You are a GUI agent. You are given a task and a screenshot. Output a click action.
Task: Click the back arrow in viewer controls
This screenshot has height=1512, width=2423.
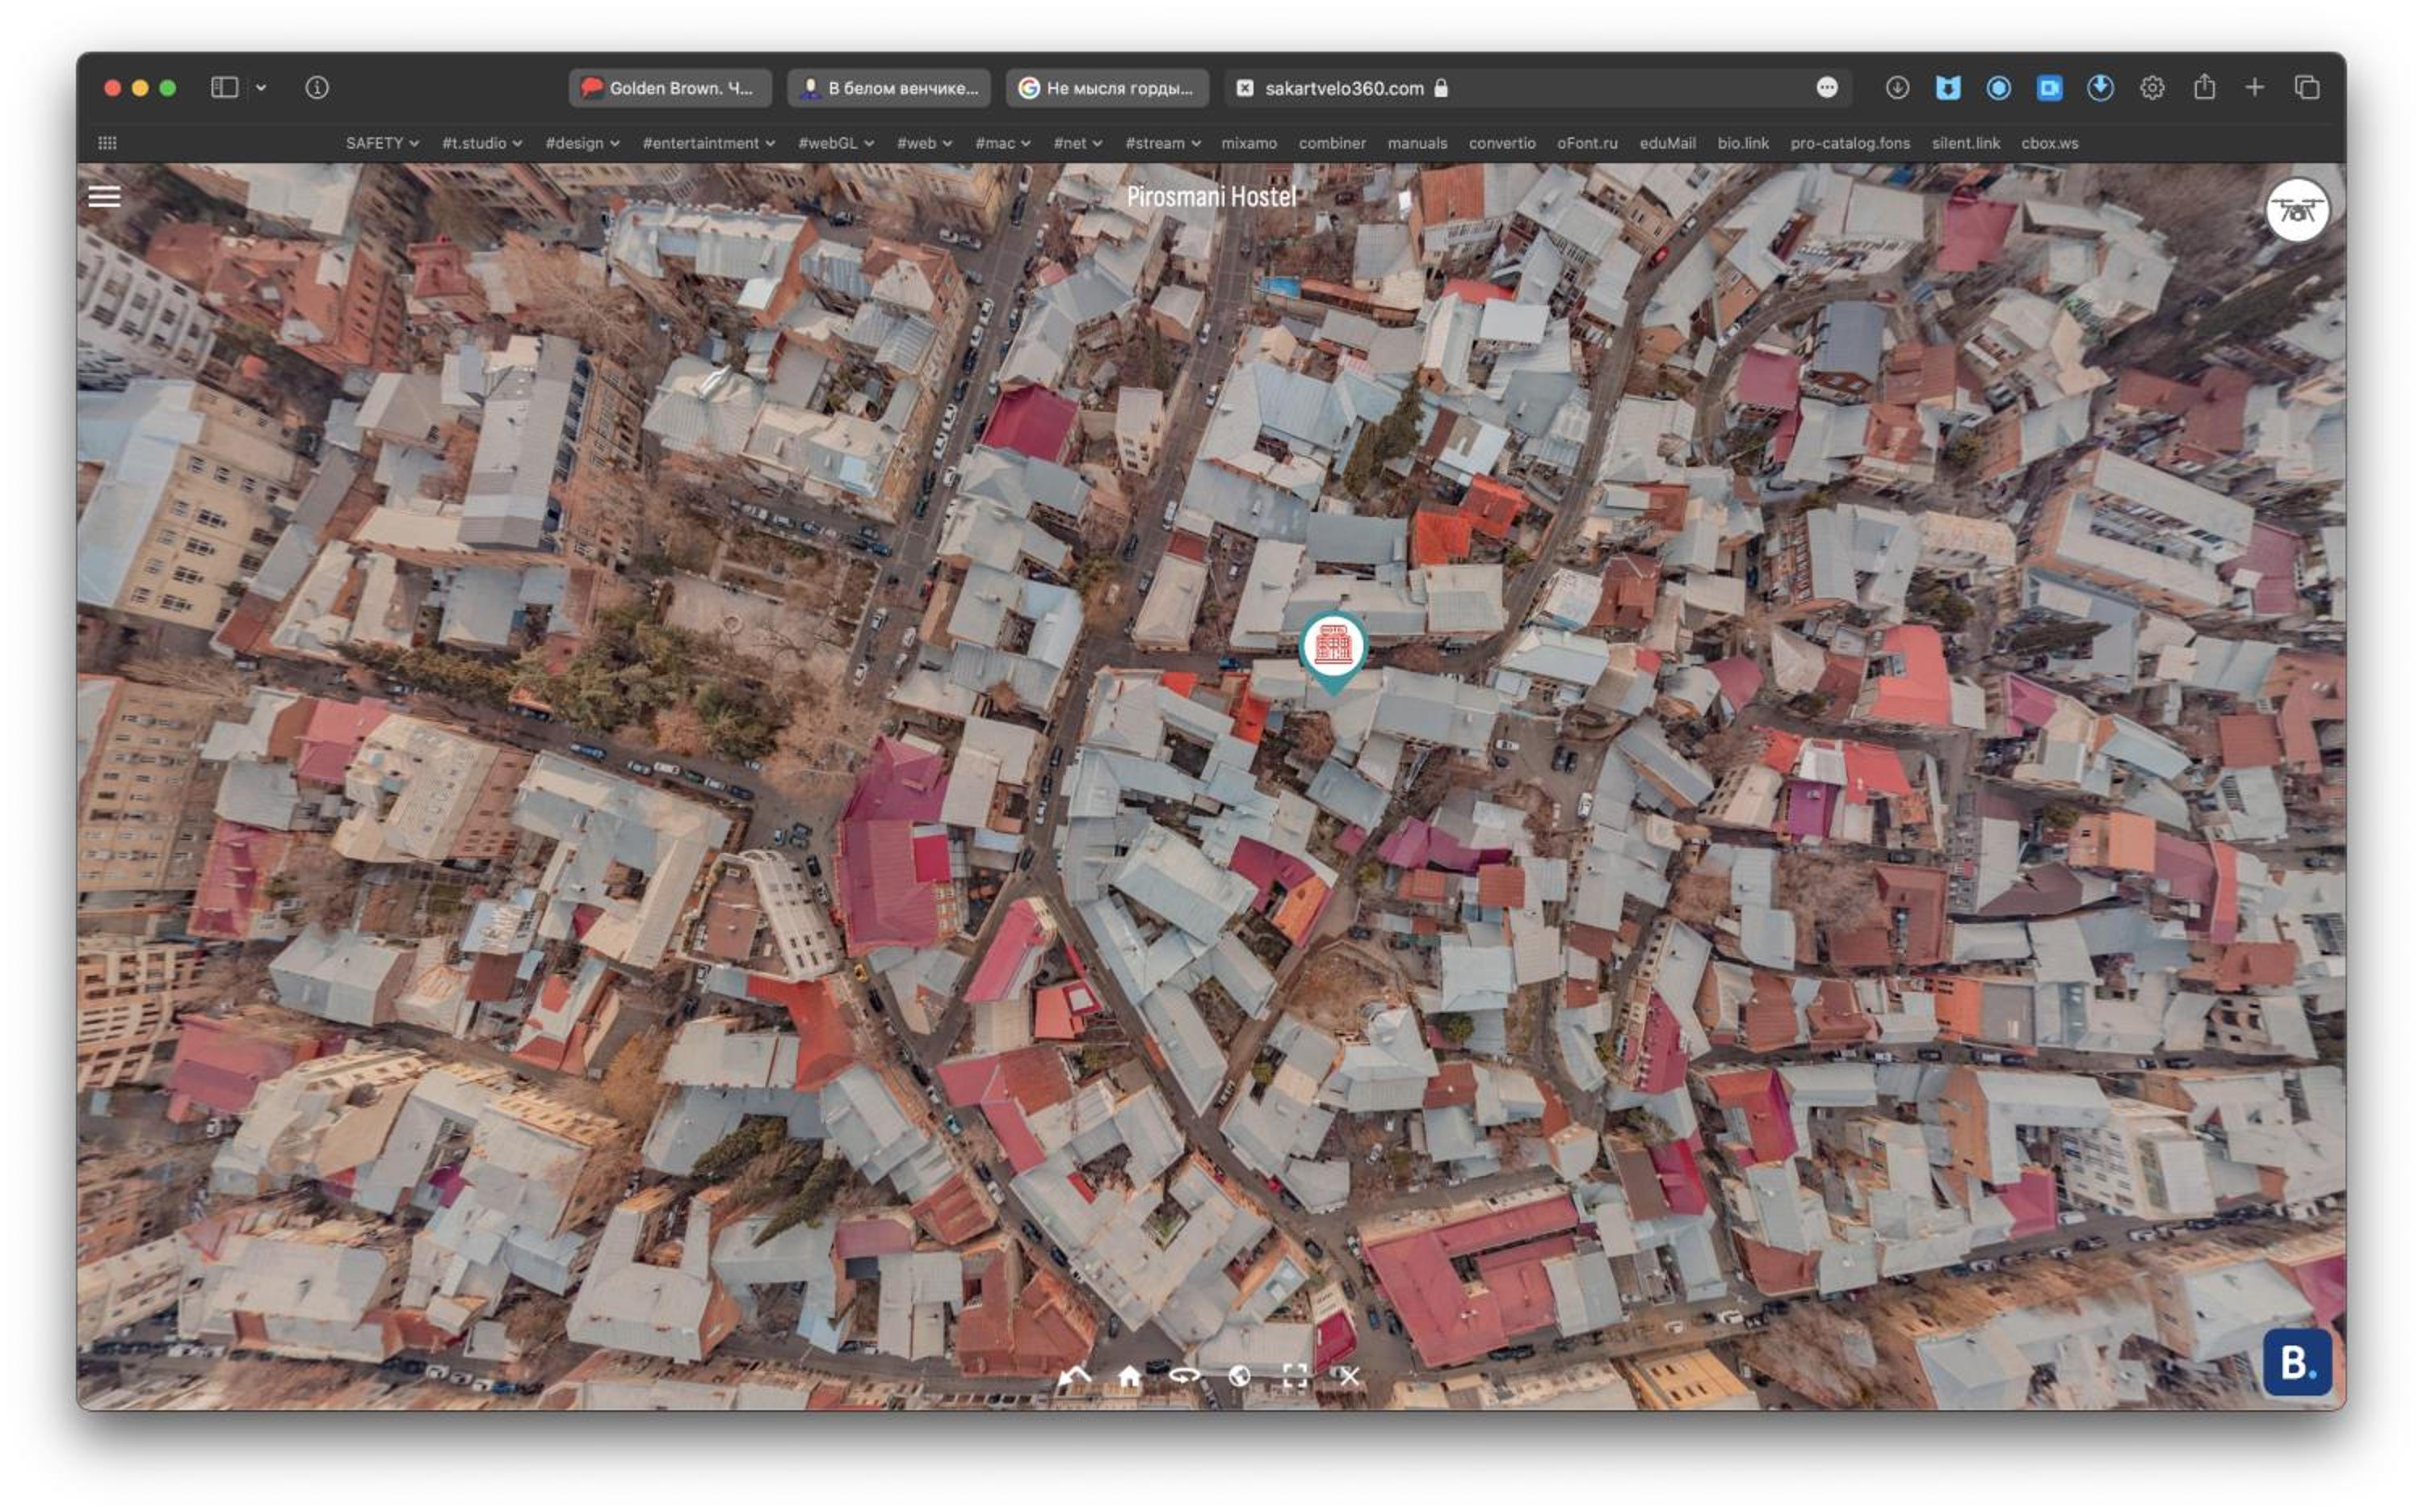point(1075,1376)
